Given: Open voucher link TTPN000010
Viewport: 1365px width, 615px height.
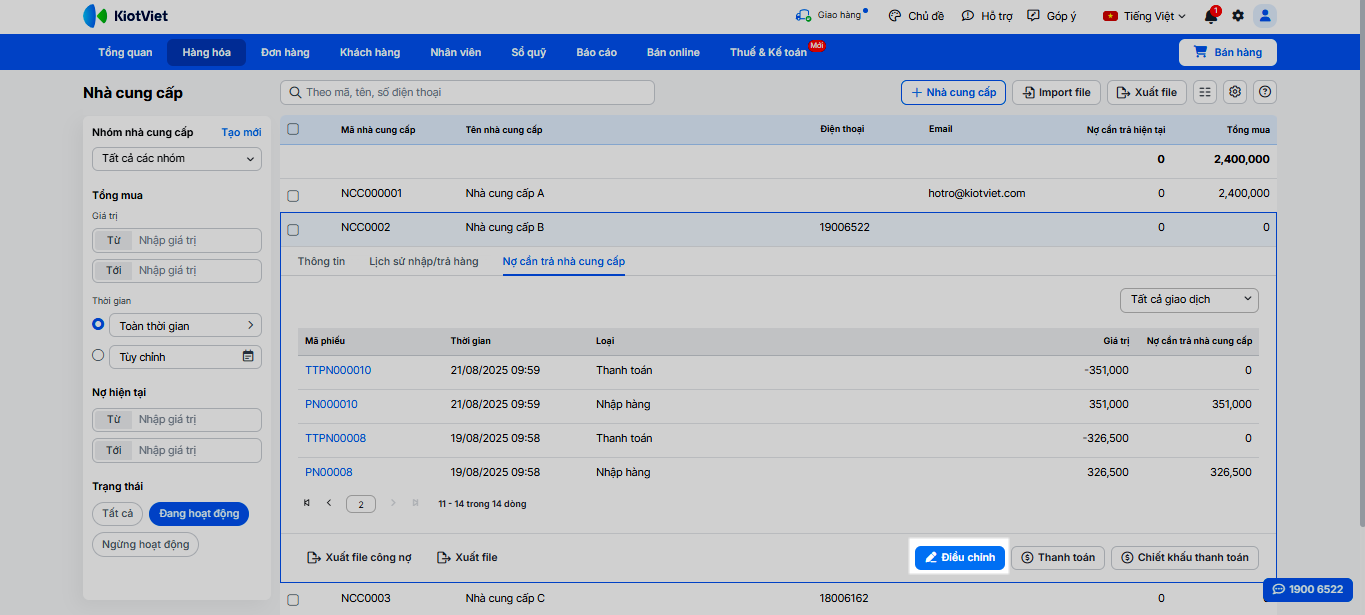Looking at the screenshot, I should [x=338, y=370].
